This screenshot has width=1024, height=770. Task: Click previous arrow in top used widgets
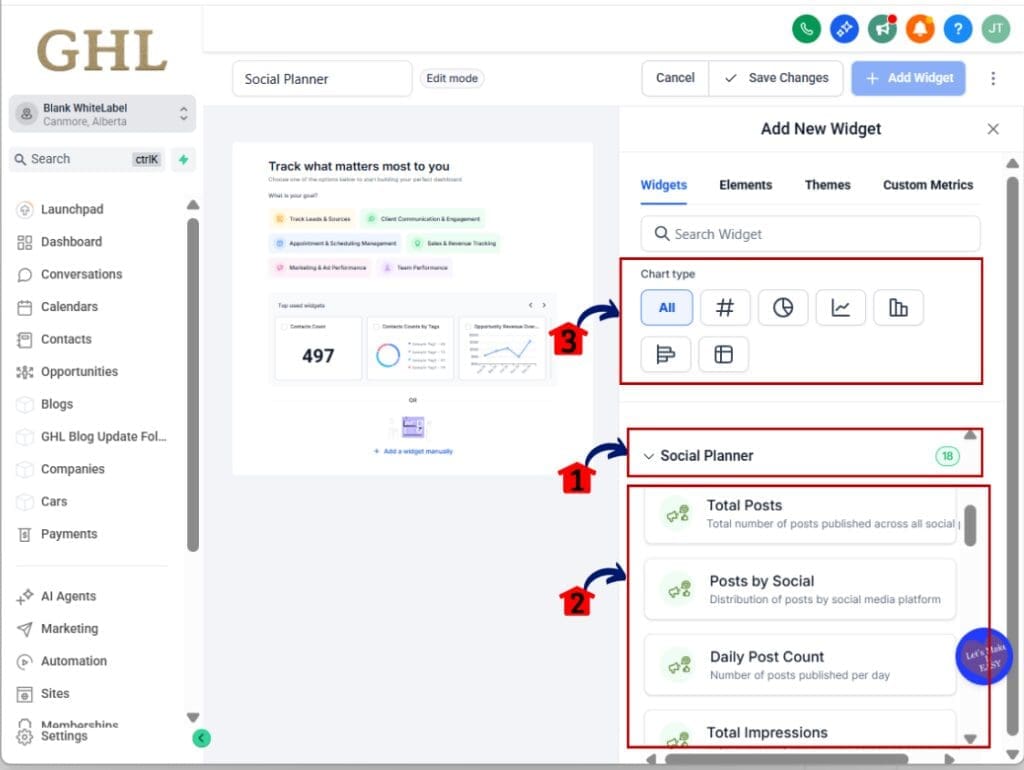(530, 305)
